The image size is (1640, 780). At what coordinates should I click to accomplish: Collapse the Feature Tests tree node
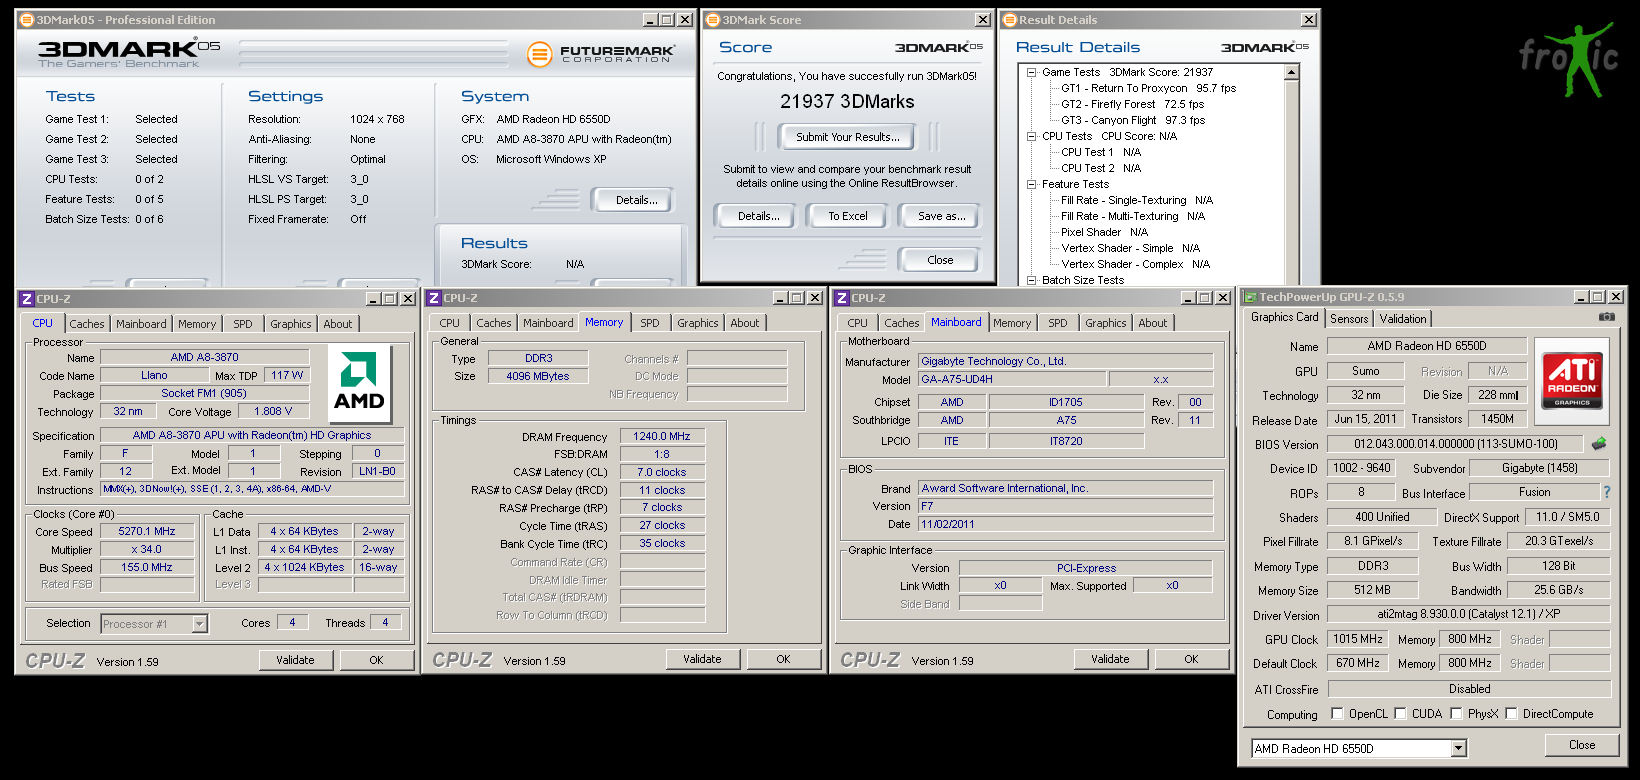pos(1031,184)
